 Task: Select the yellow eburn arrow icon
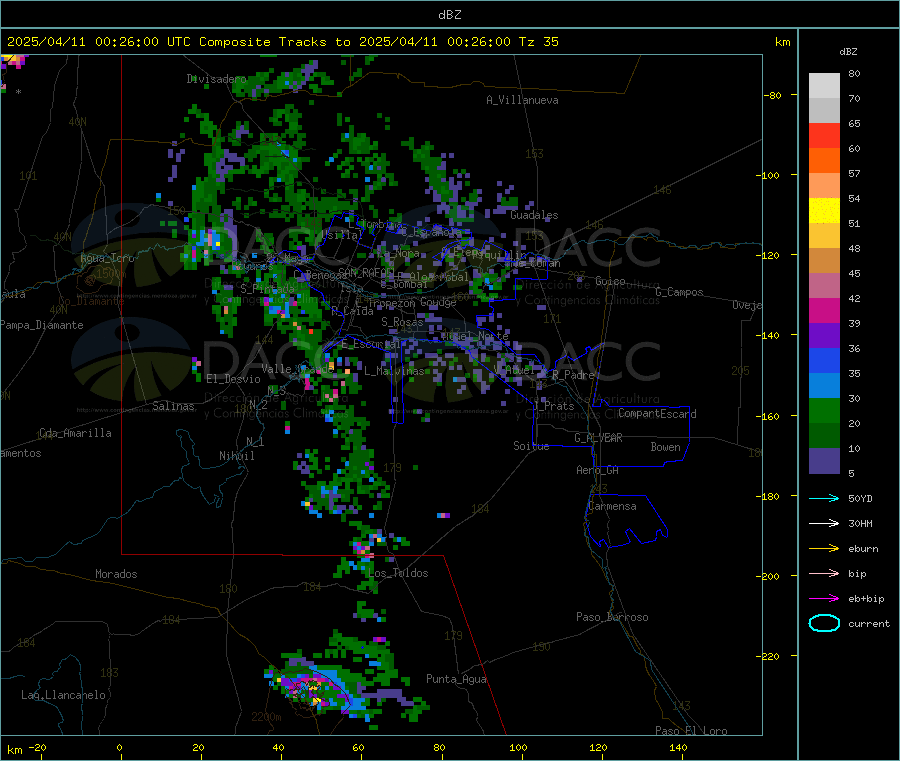tap(824, 549)
